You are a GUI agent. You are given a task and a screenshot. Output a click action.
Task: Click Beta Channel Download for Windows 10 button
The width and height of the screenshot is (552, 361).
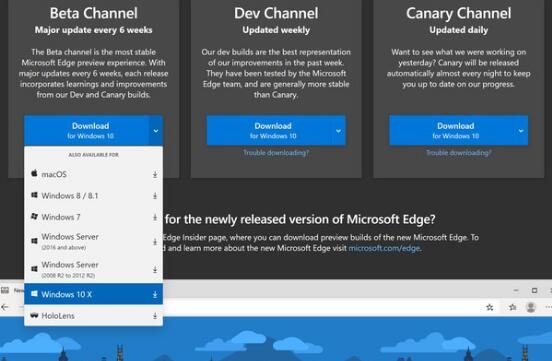click(x=87, y=130)
